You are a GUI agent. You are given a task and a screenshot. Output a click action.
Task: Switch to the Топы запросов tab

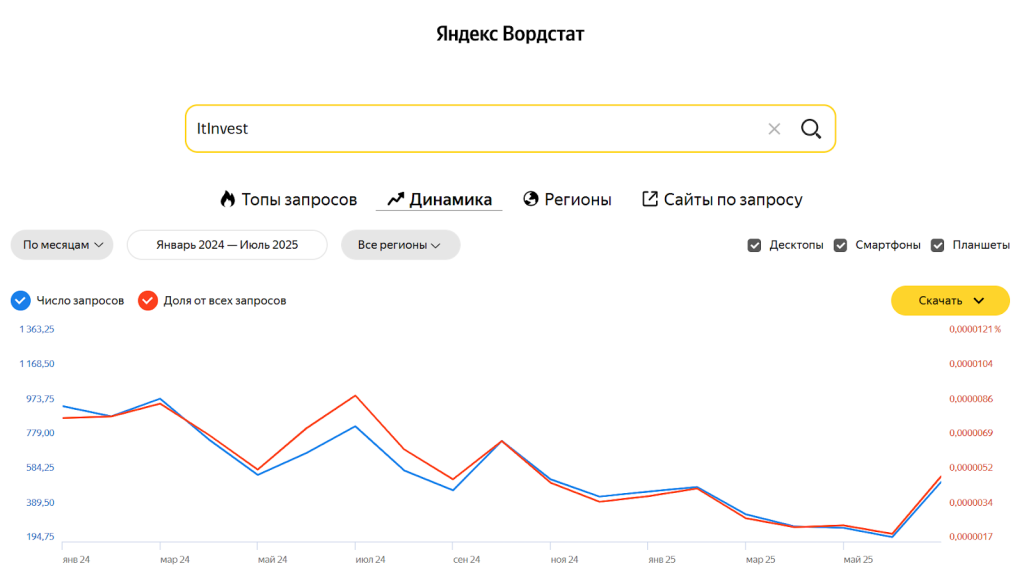[x=299, y=199]
